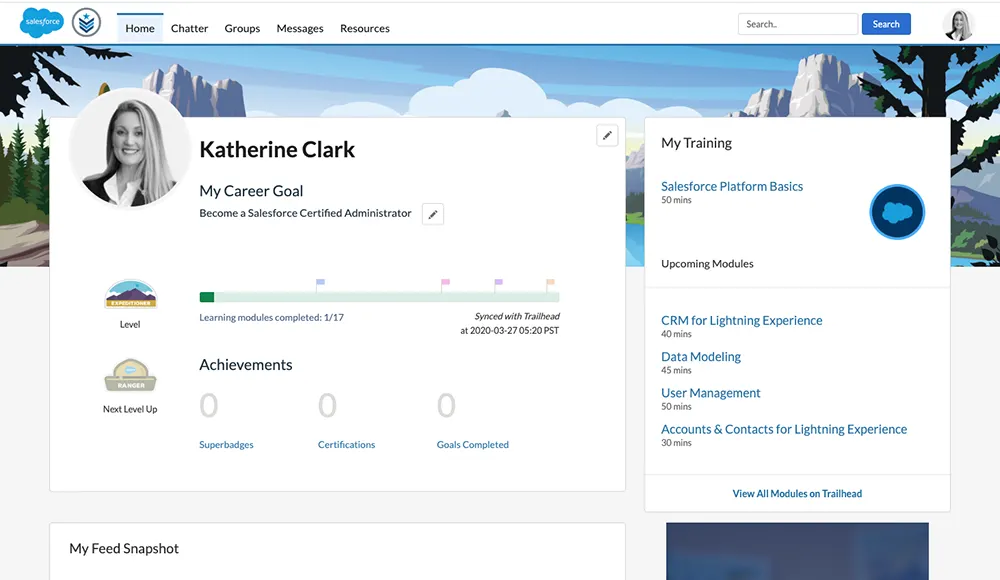Open the User Management module
This screenshot has height=580, width=1000.
tap(710, 393)
